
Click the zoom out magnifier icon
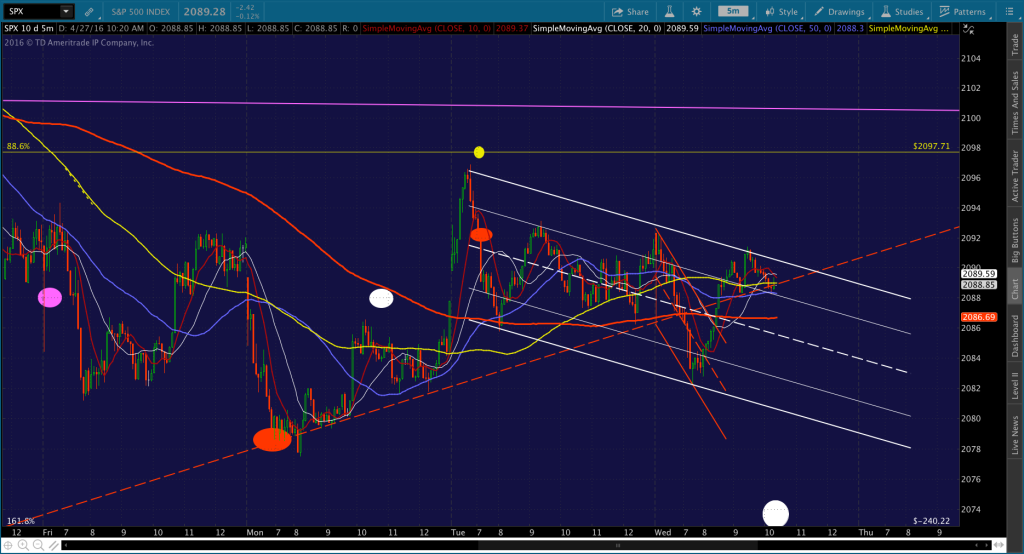pos(37,545)
